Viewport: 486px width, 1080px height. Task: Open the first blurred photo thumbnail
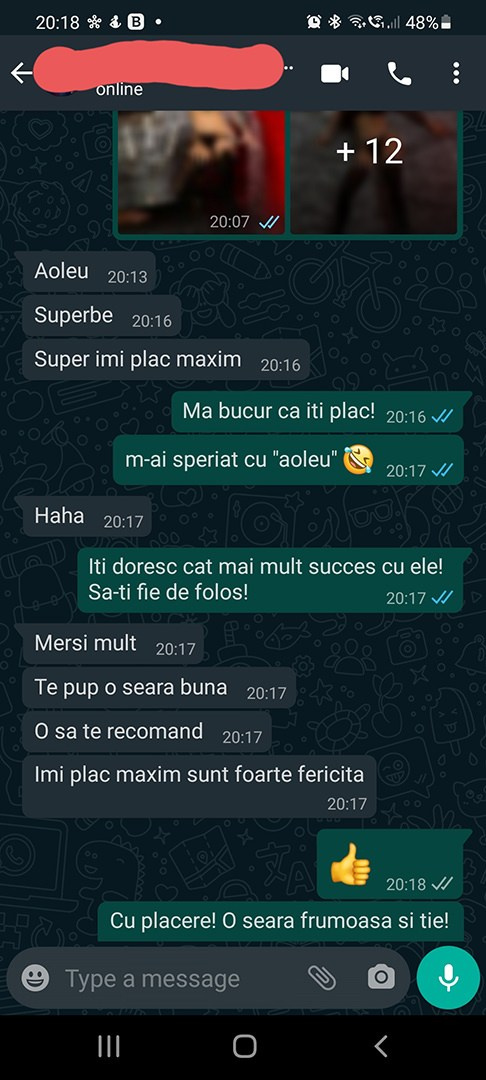(x=201, y=173)
